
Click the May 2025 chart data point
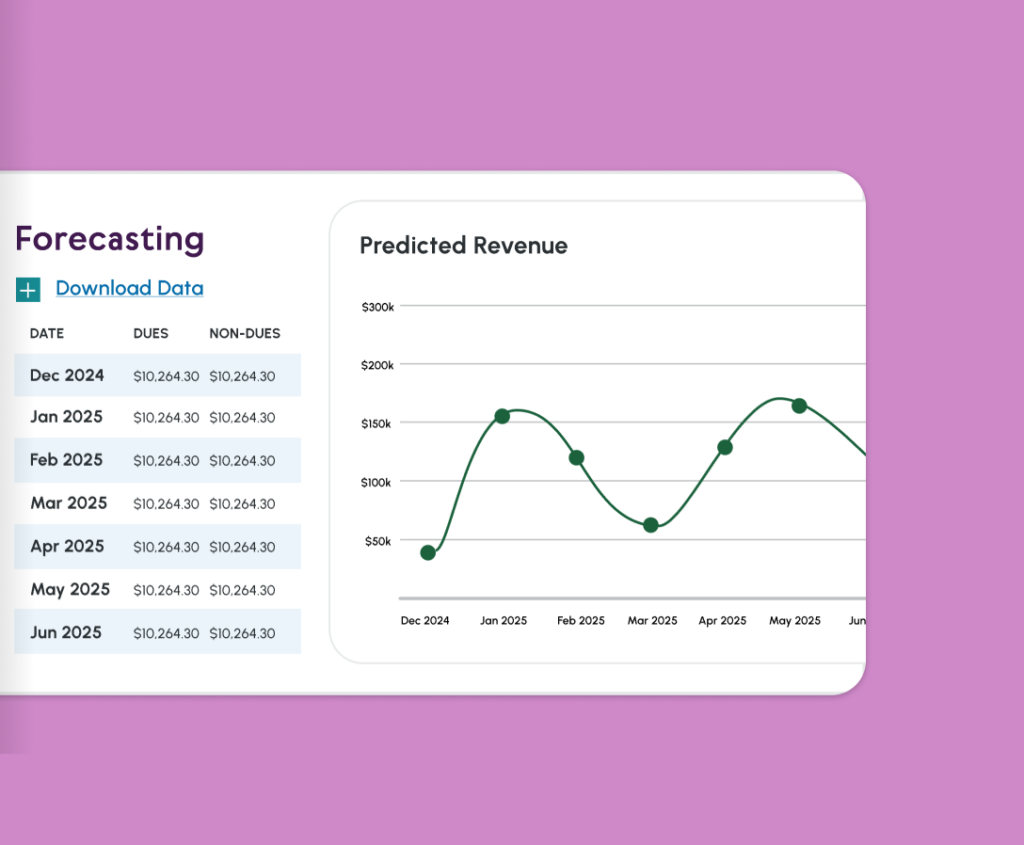[799, 406]
